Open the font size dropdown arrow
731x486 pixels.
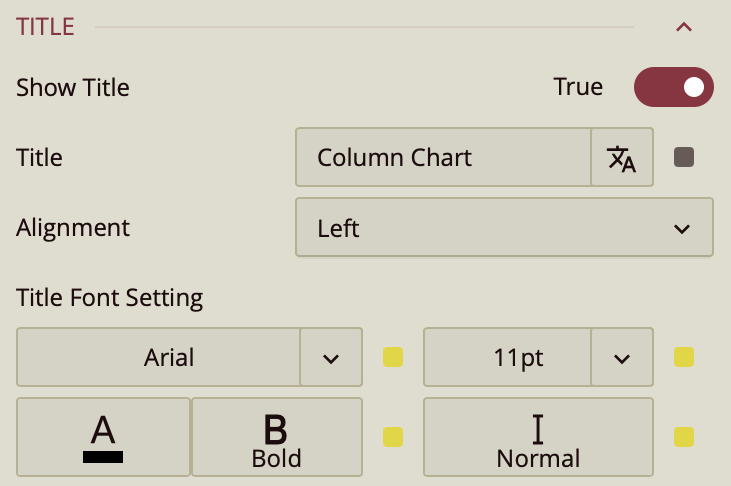coord(622,357)
